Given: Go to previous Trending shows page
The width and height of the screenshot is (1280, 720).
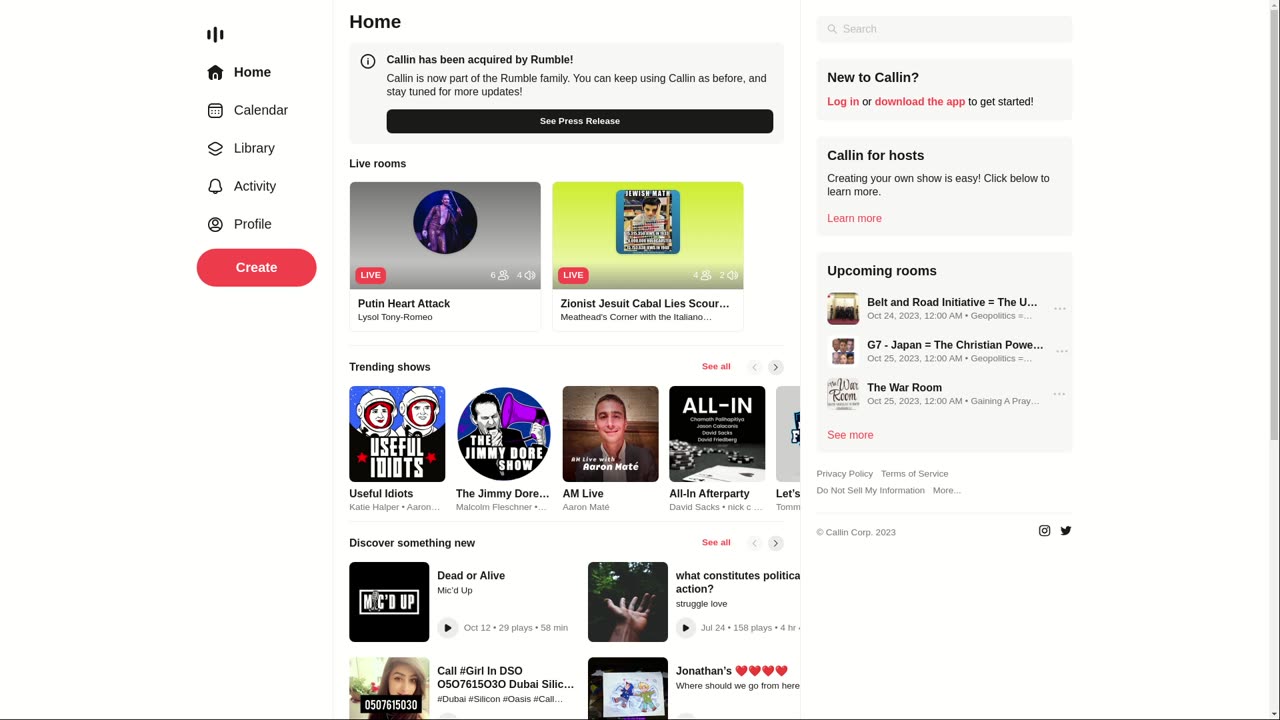Looking at the screenshot, I should pos(755,367).
